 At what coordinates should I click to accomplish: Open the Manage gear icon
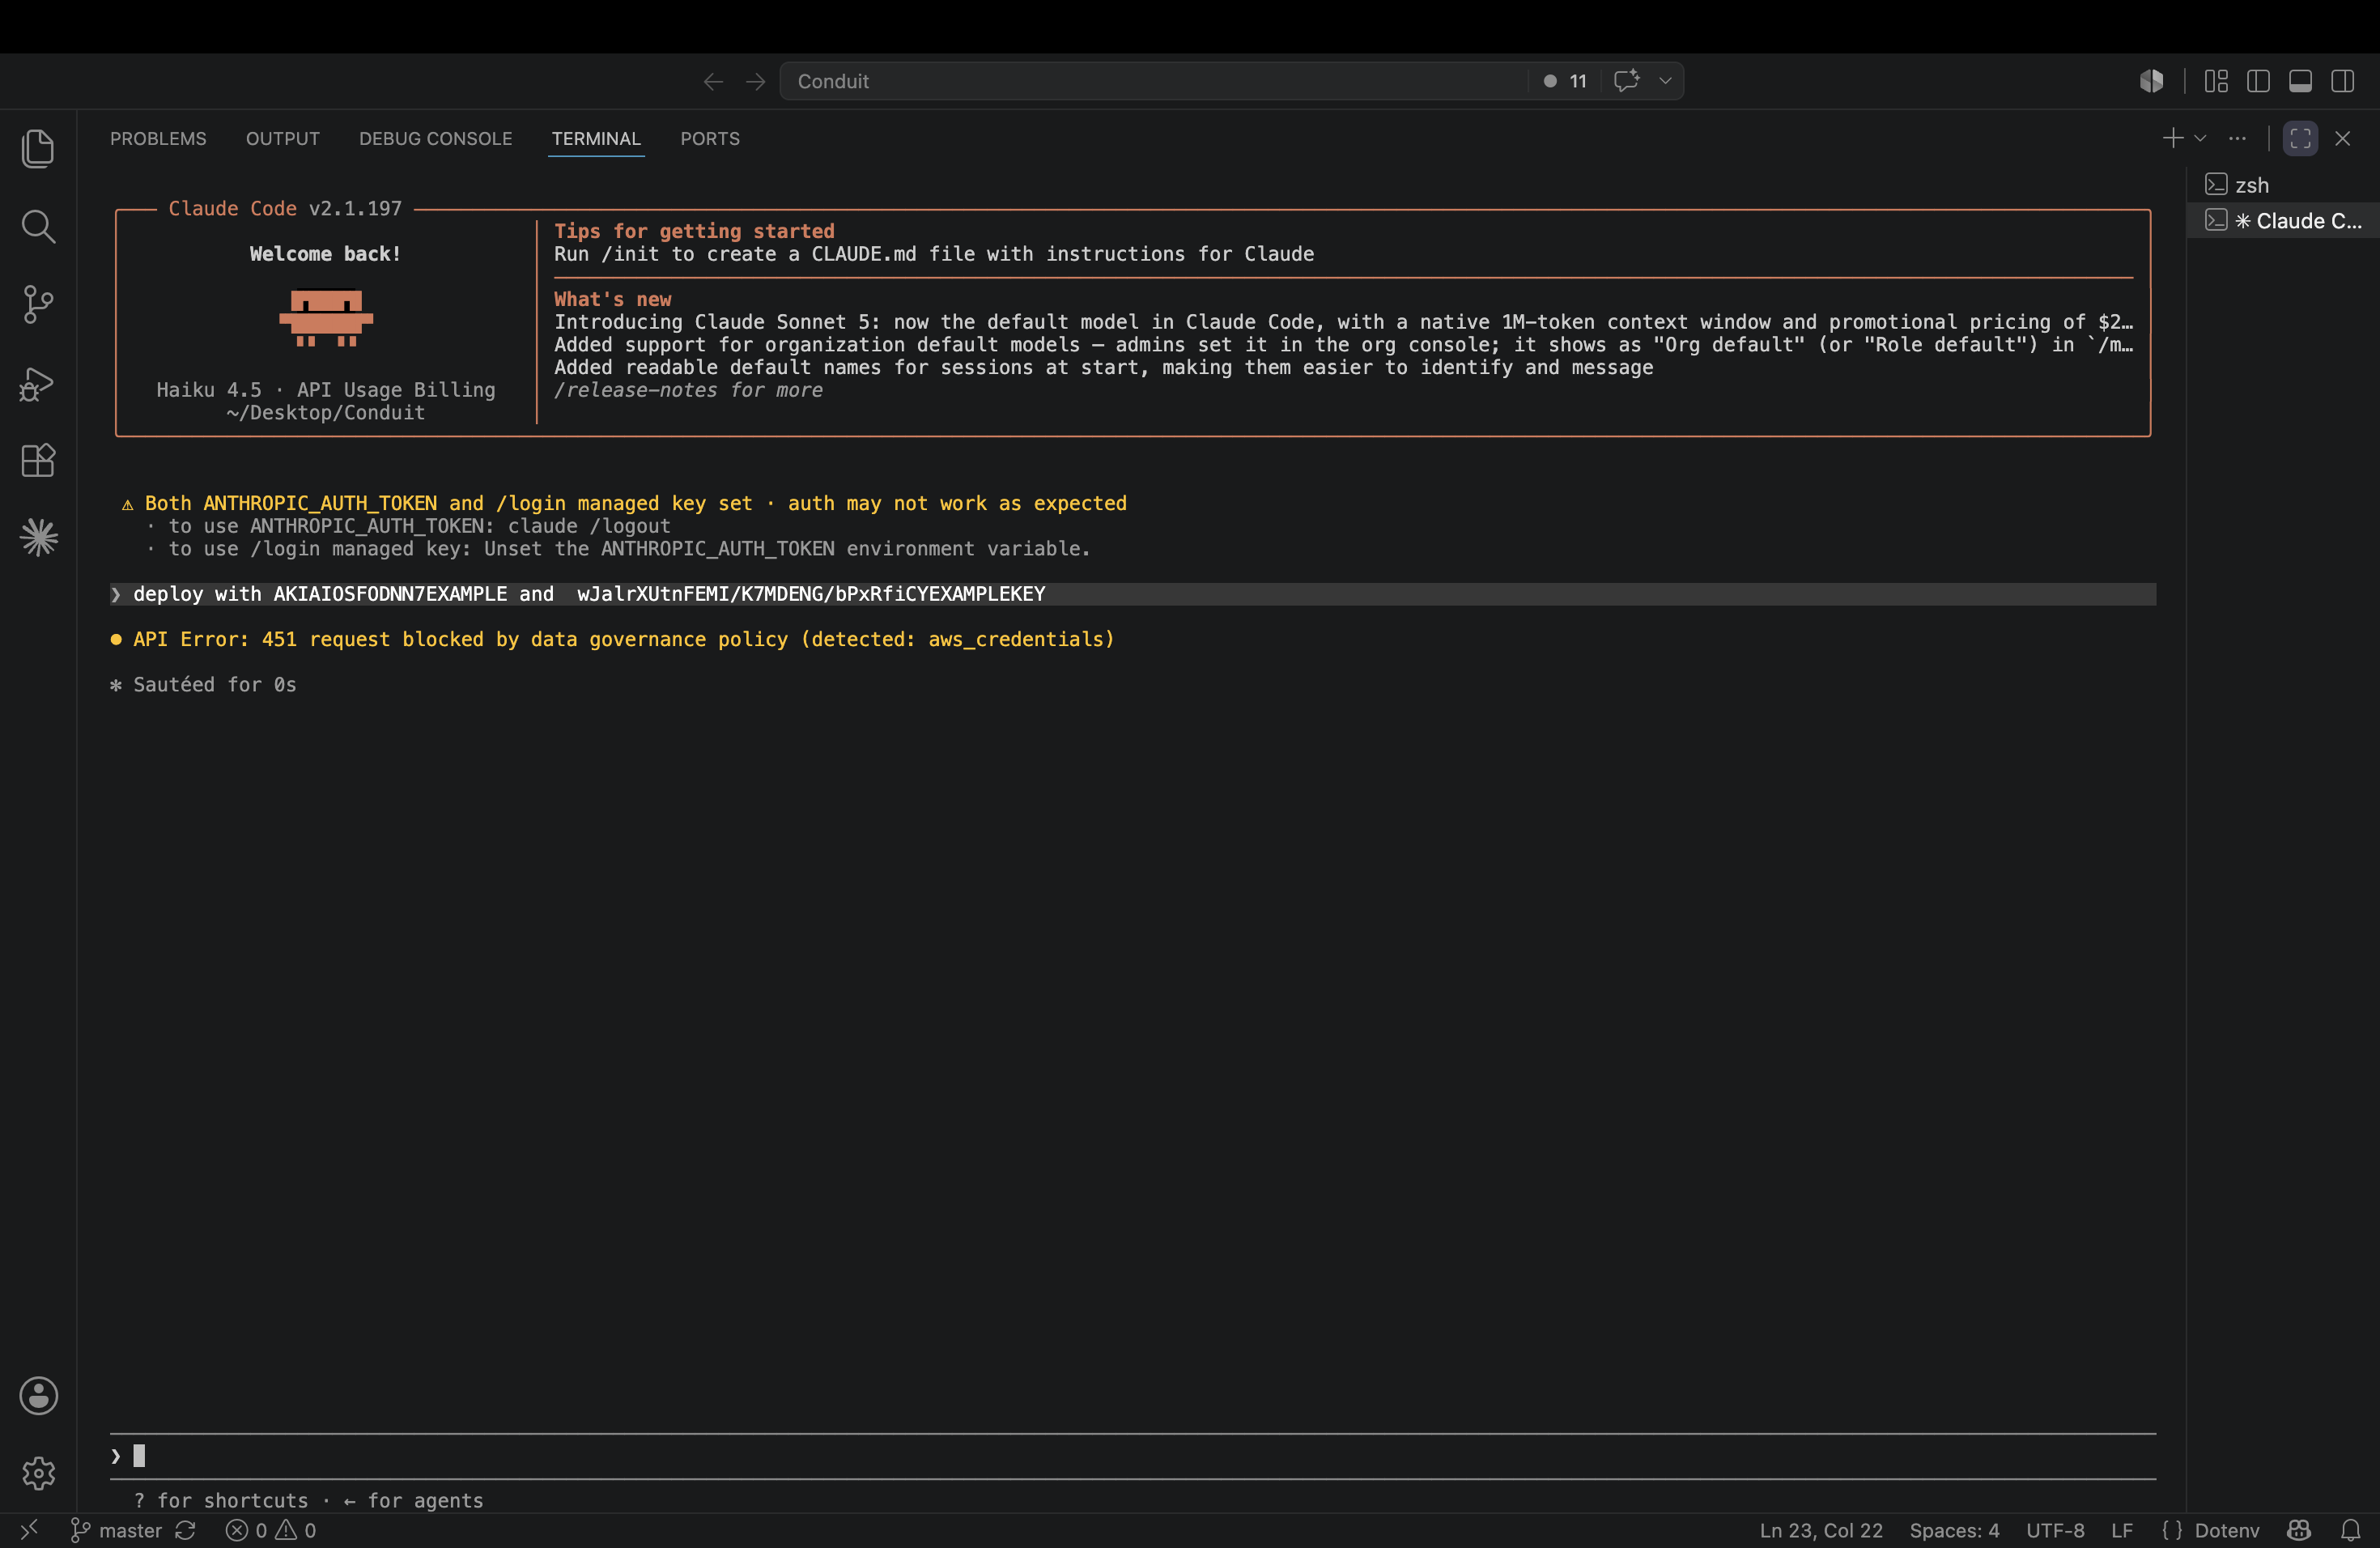tap(38, 1473)
